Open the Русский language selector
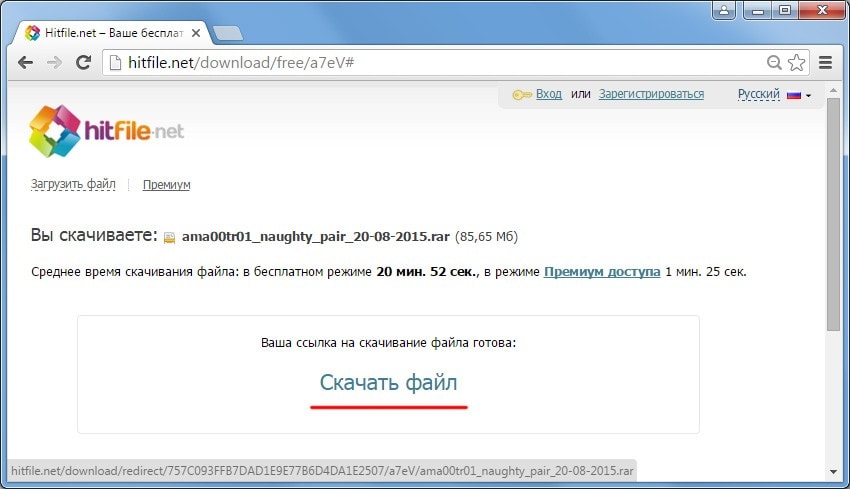Image resolution: width=850 pixels, height=489 pixels. (x=758, y=94)
